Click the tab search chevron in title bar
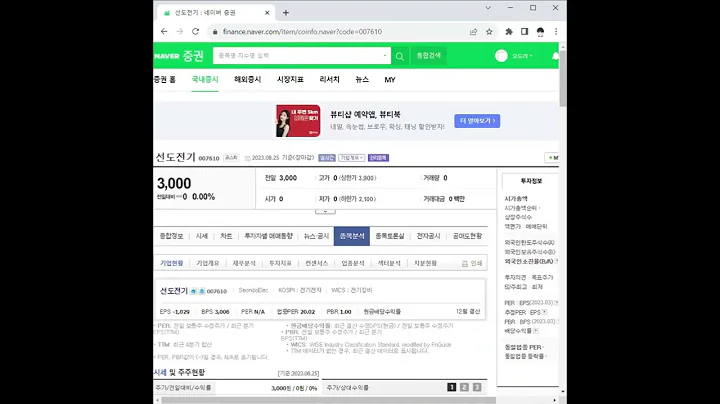 click(488, 8)
